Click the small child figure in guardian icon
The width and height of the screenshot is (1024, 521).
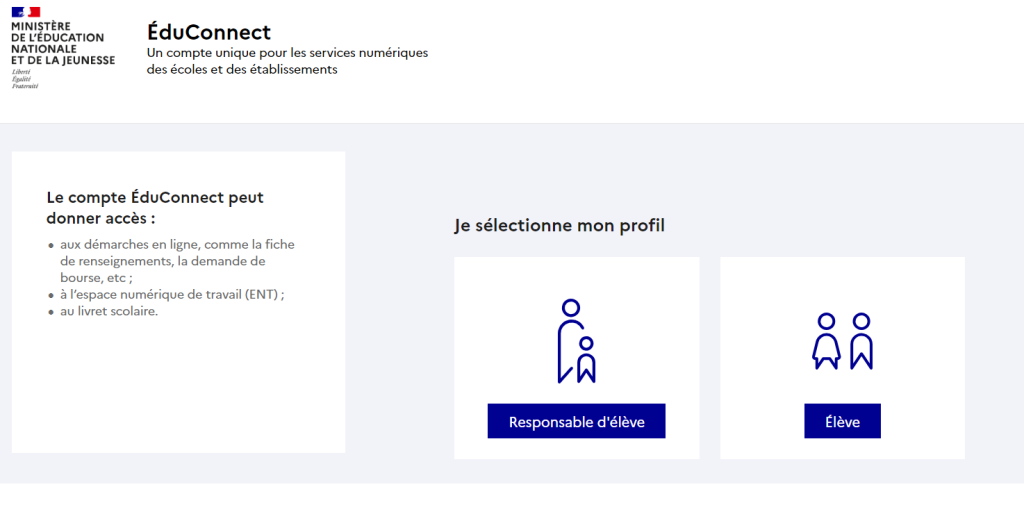[586, 360]
